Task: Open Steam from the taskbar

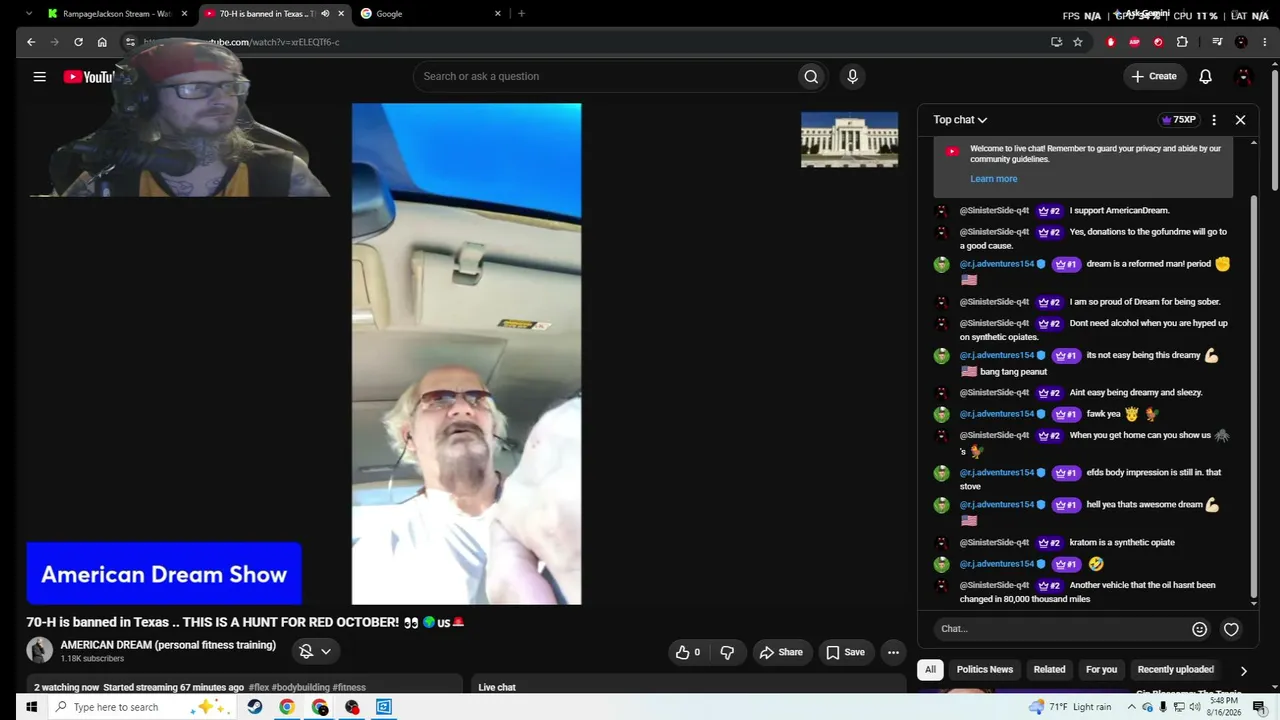Action: click(x=255, y=707)
